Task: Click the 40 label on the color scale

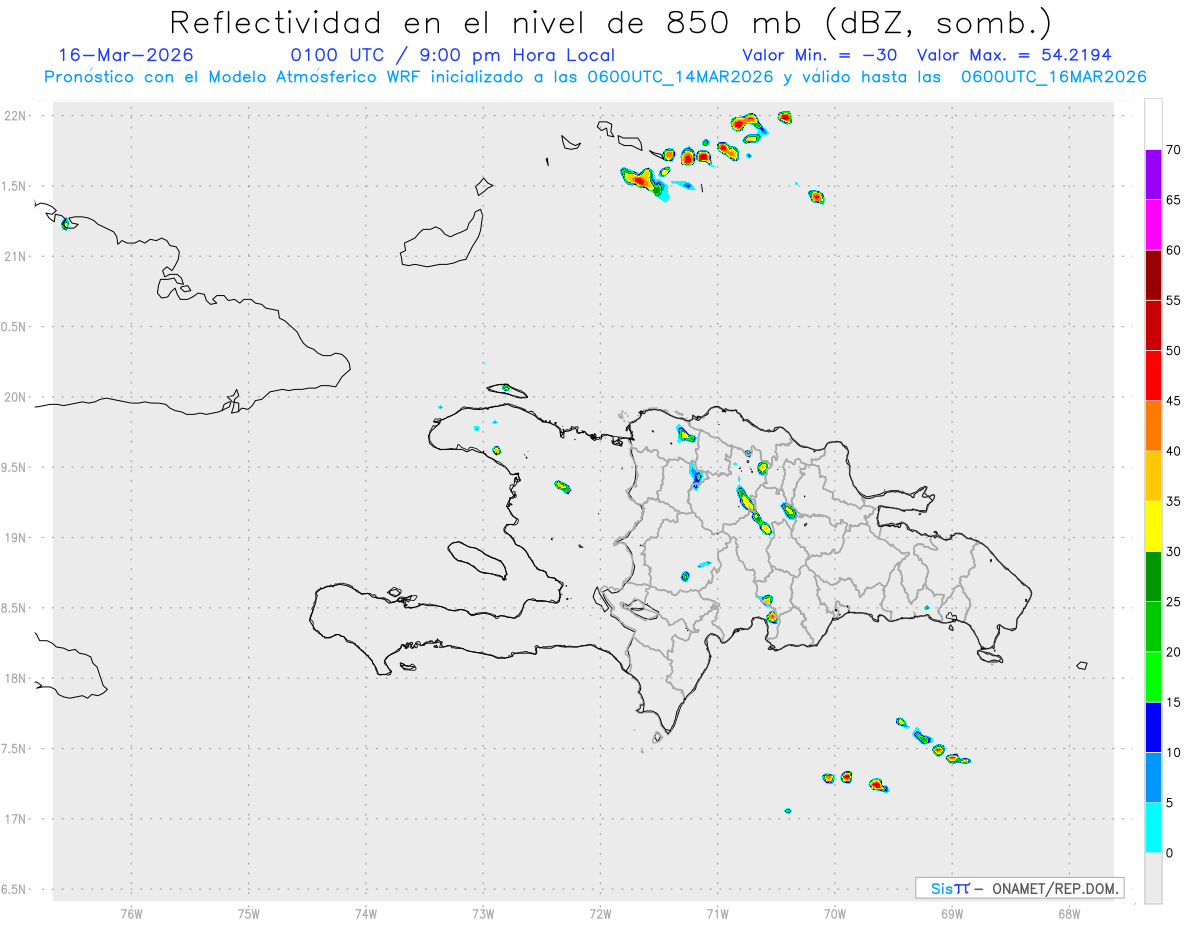Action: point(1174,451)
